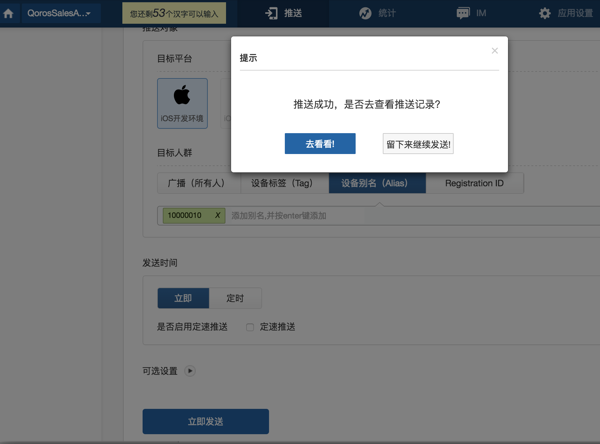Click the 目标人群 label

(x=174, y=153)
